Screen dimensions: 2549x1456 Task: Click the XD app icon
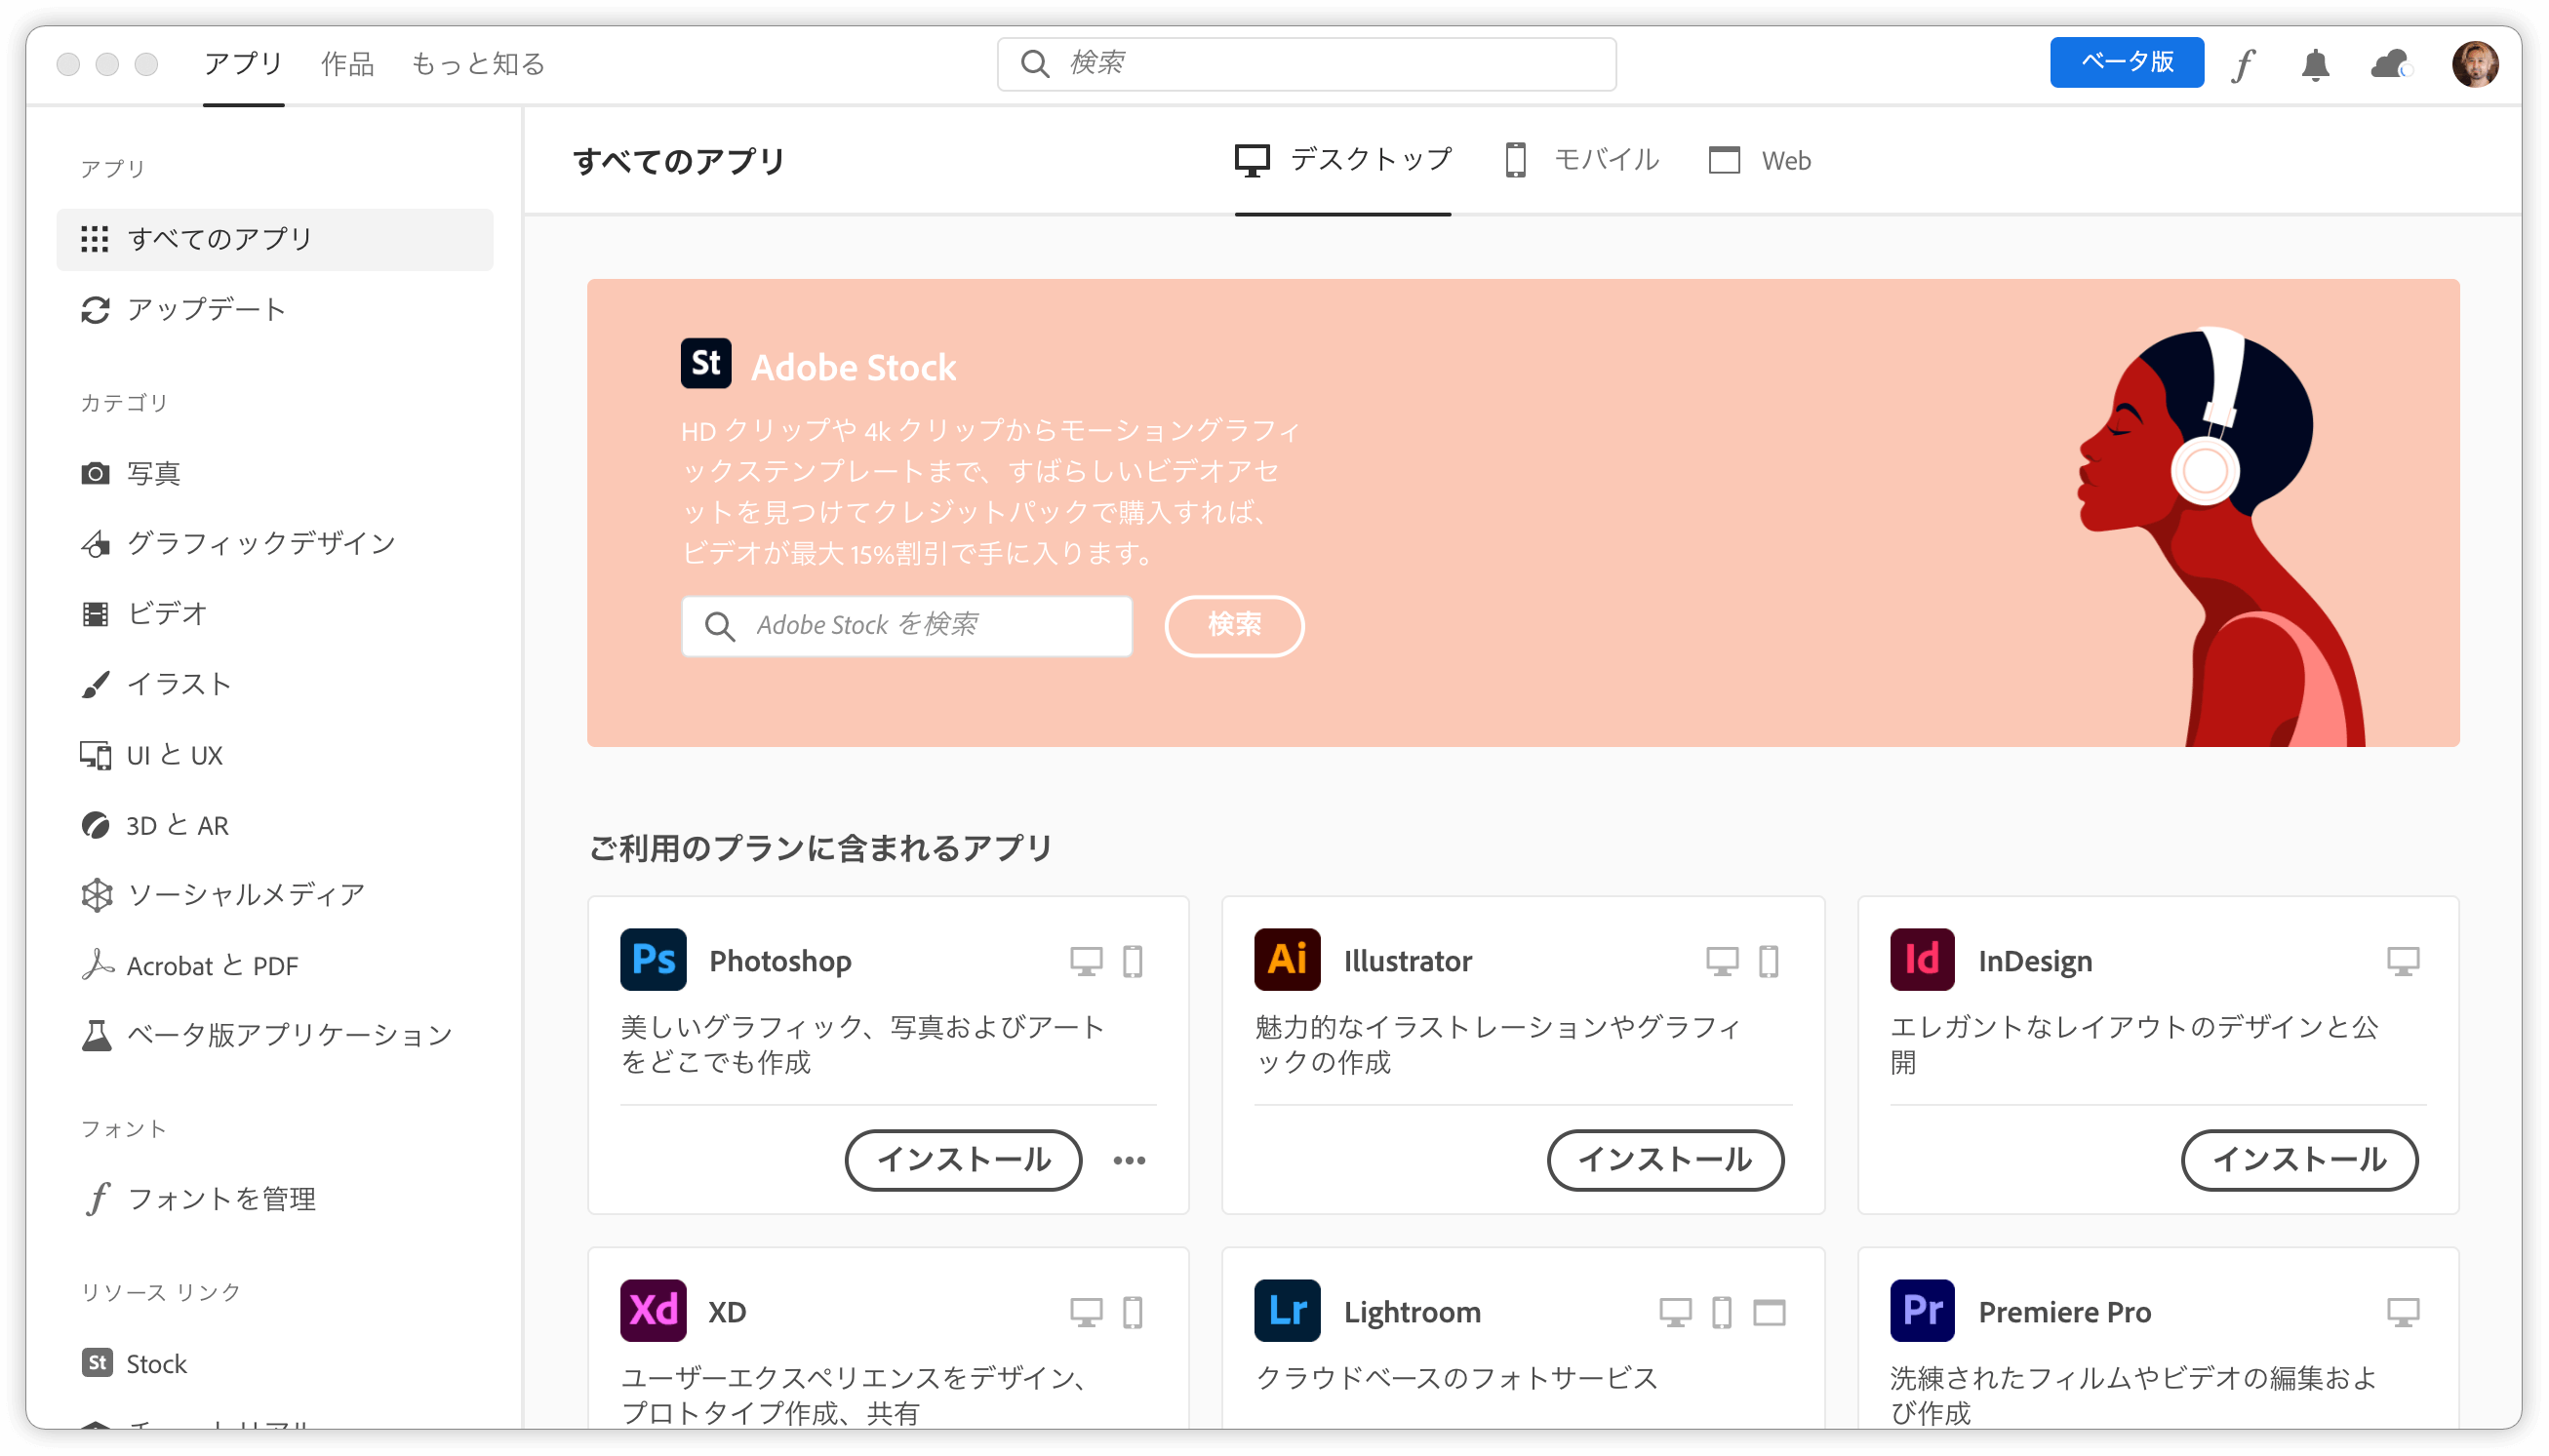(653, 1310)
